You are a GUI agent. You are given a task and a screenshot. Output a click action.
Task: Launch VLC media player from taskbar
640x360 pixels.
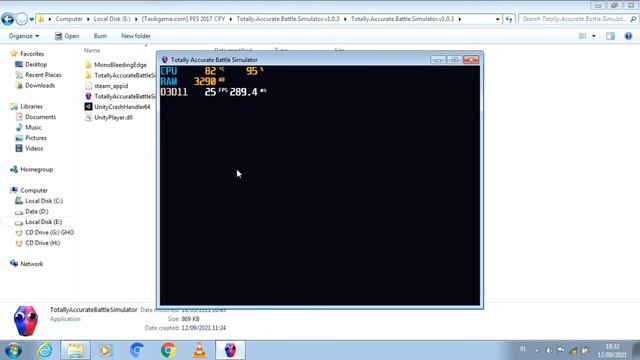click(x=199, y=350)
